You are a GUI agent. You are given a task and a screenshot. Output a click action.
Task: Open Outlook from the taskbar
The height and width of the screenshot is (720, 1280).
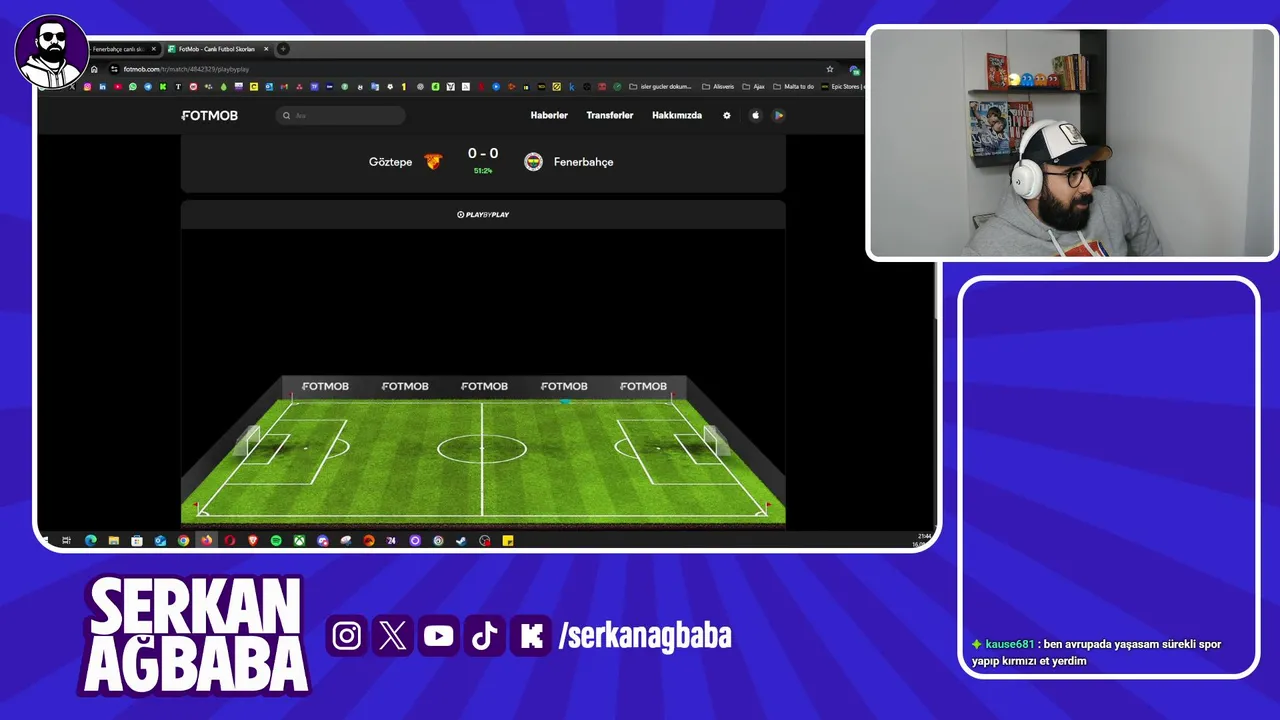tap(160, 541)
